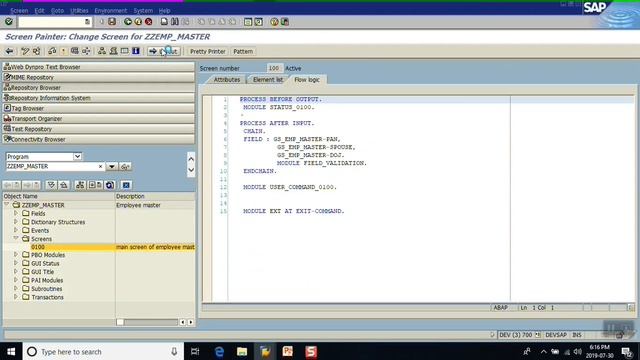Toggle the Fullscreen on/off icon
The width and height of the screenshot is (640, 360).
pyautogui.click(x=124, y=51)
